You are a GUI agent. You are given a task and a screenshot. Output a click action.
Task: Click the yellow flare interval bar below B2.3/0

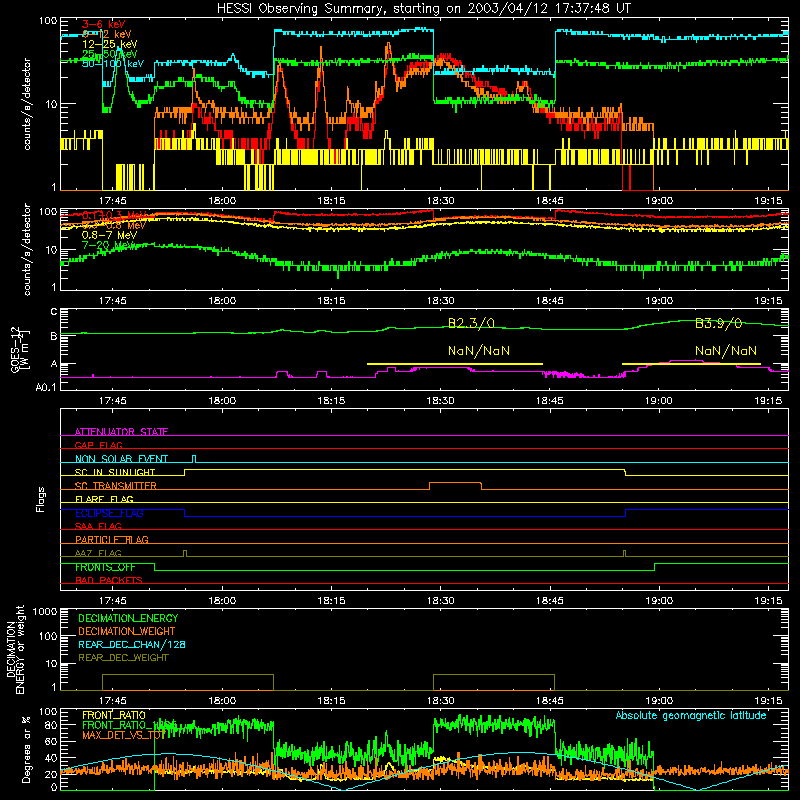click(455, 364)
